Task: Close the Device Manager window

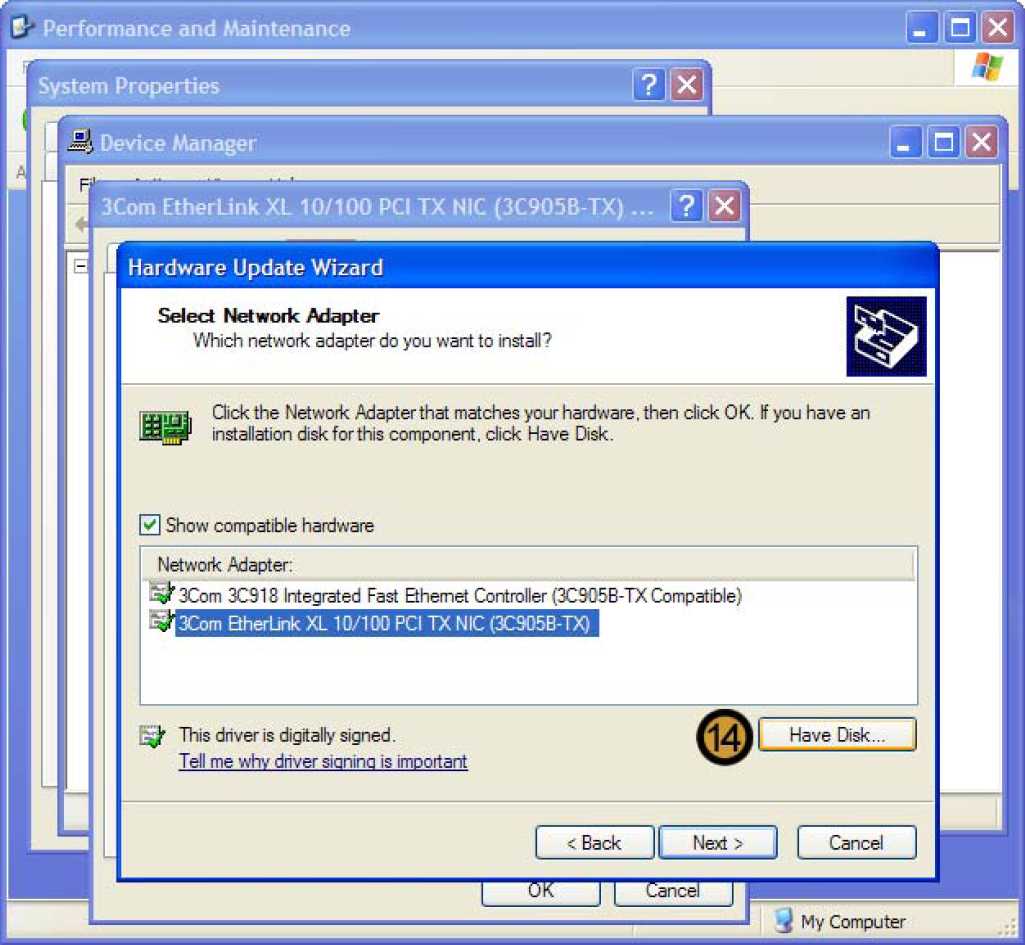Action: coord(982,142)
